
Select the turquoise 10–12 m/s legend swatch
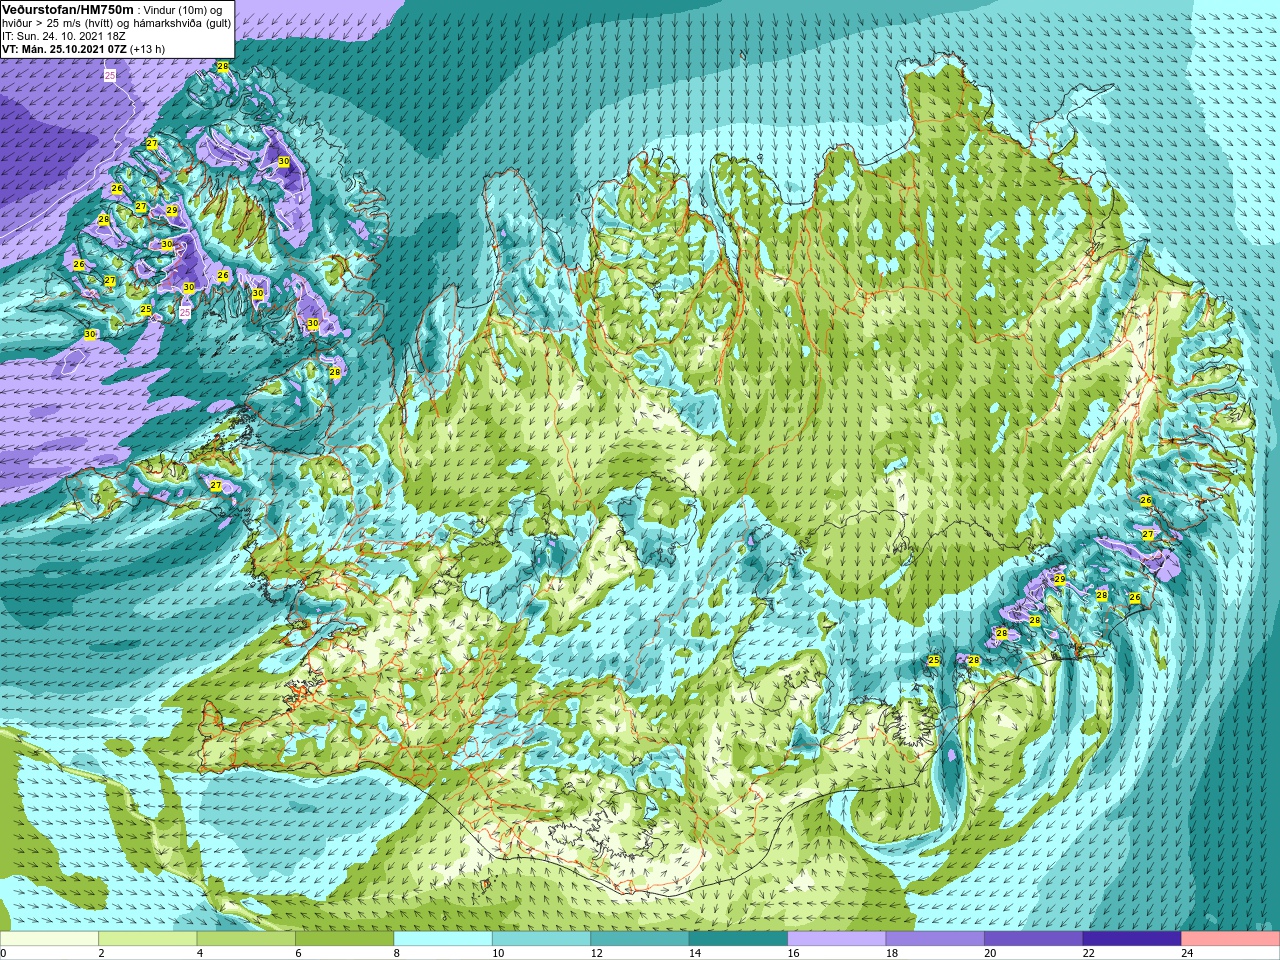pos(541,939)
